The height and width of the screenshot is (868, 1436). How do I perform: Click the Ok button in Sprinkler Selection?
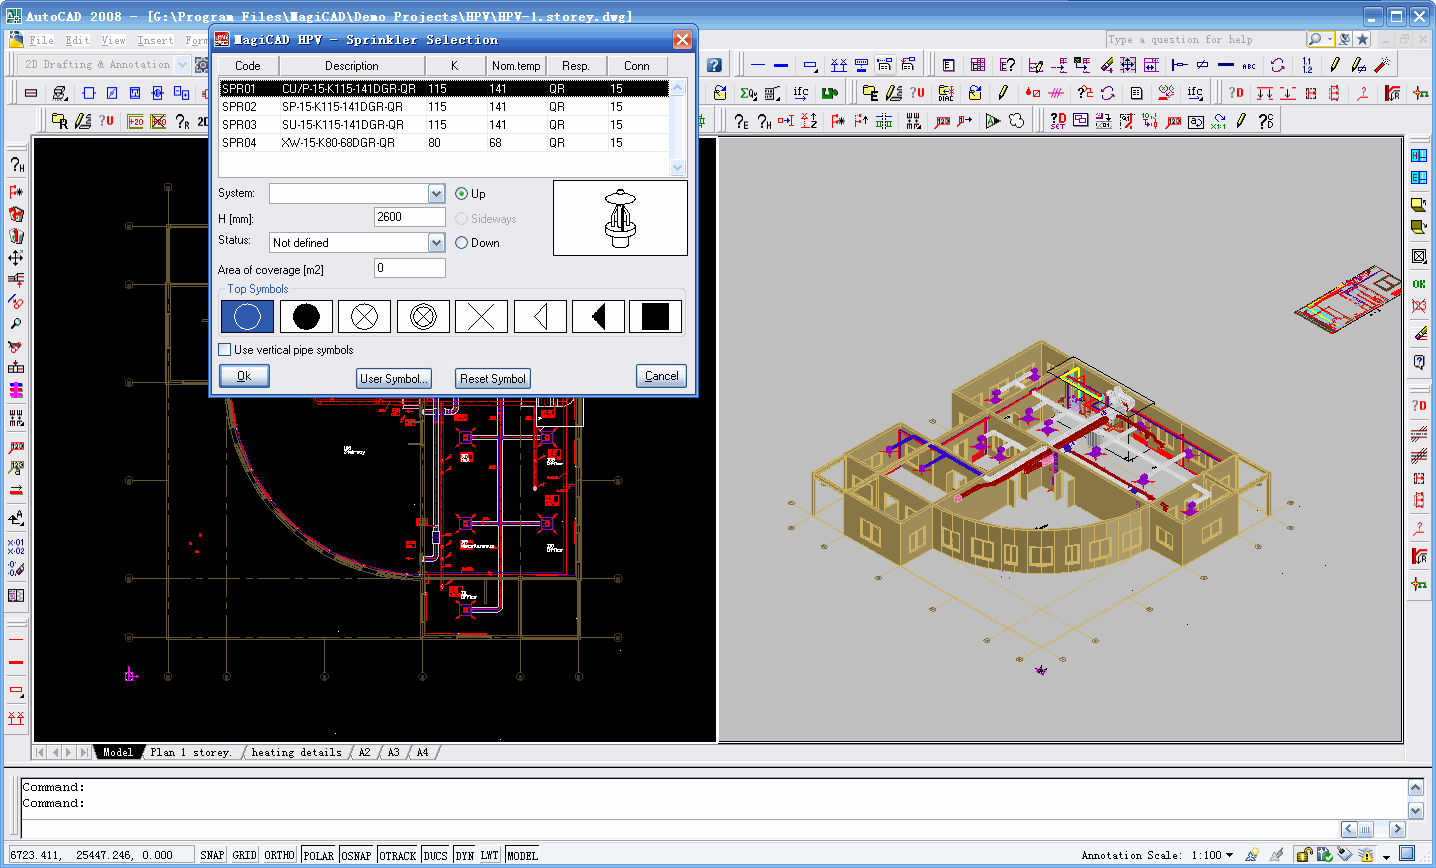coord(244,376)
